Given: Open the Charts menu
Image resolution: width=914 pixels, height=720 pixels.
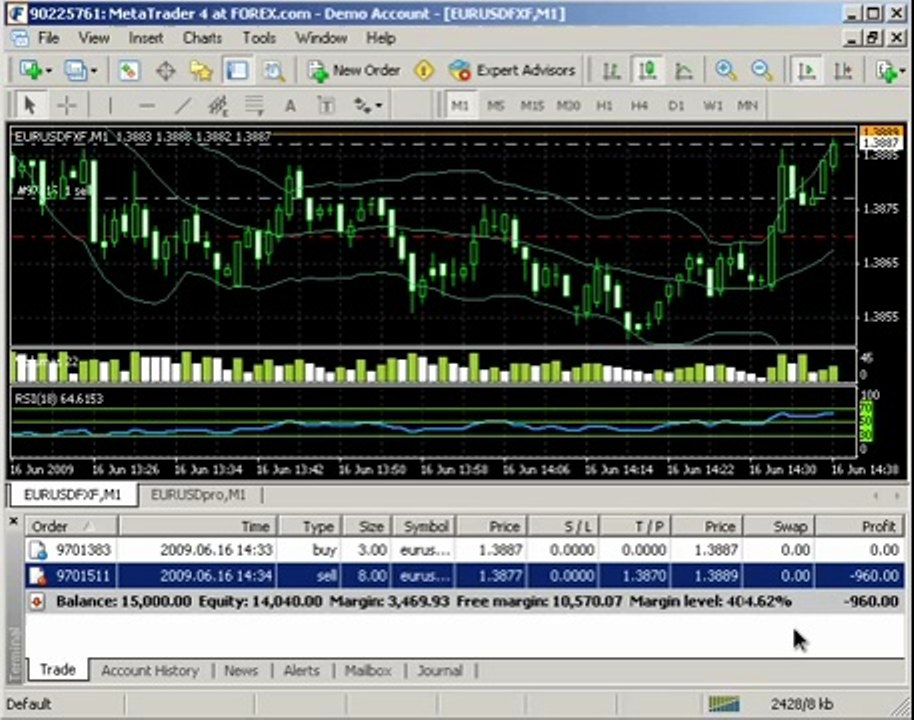Looking at the screenshot, I should 202,38.
